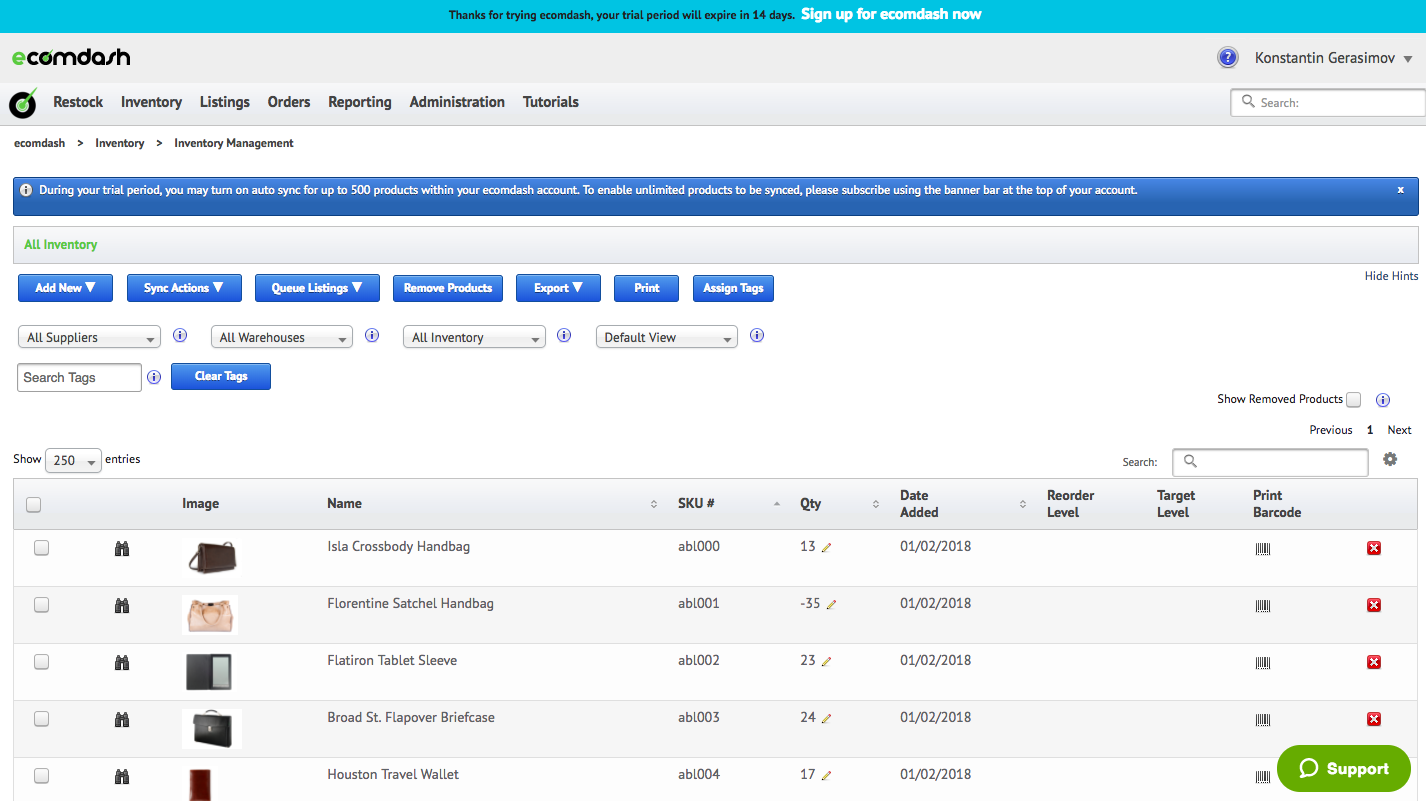Edit quantity pencil for Florentine Satchel Handbag
The image size is (1426, 801).
tap(831, 605)
